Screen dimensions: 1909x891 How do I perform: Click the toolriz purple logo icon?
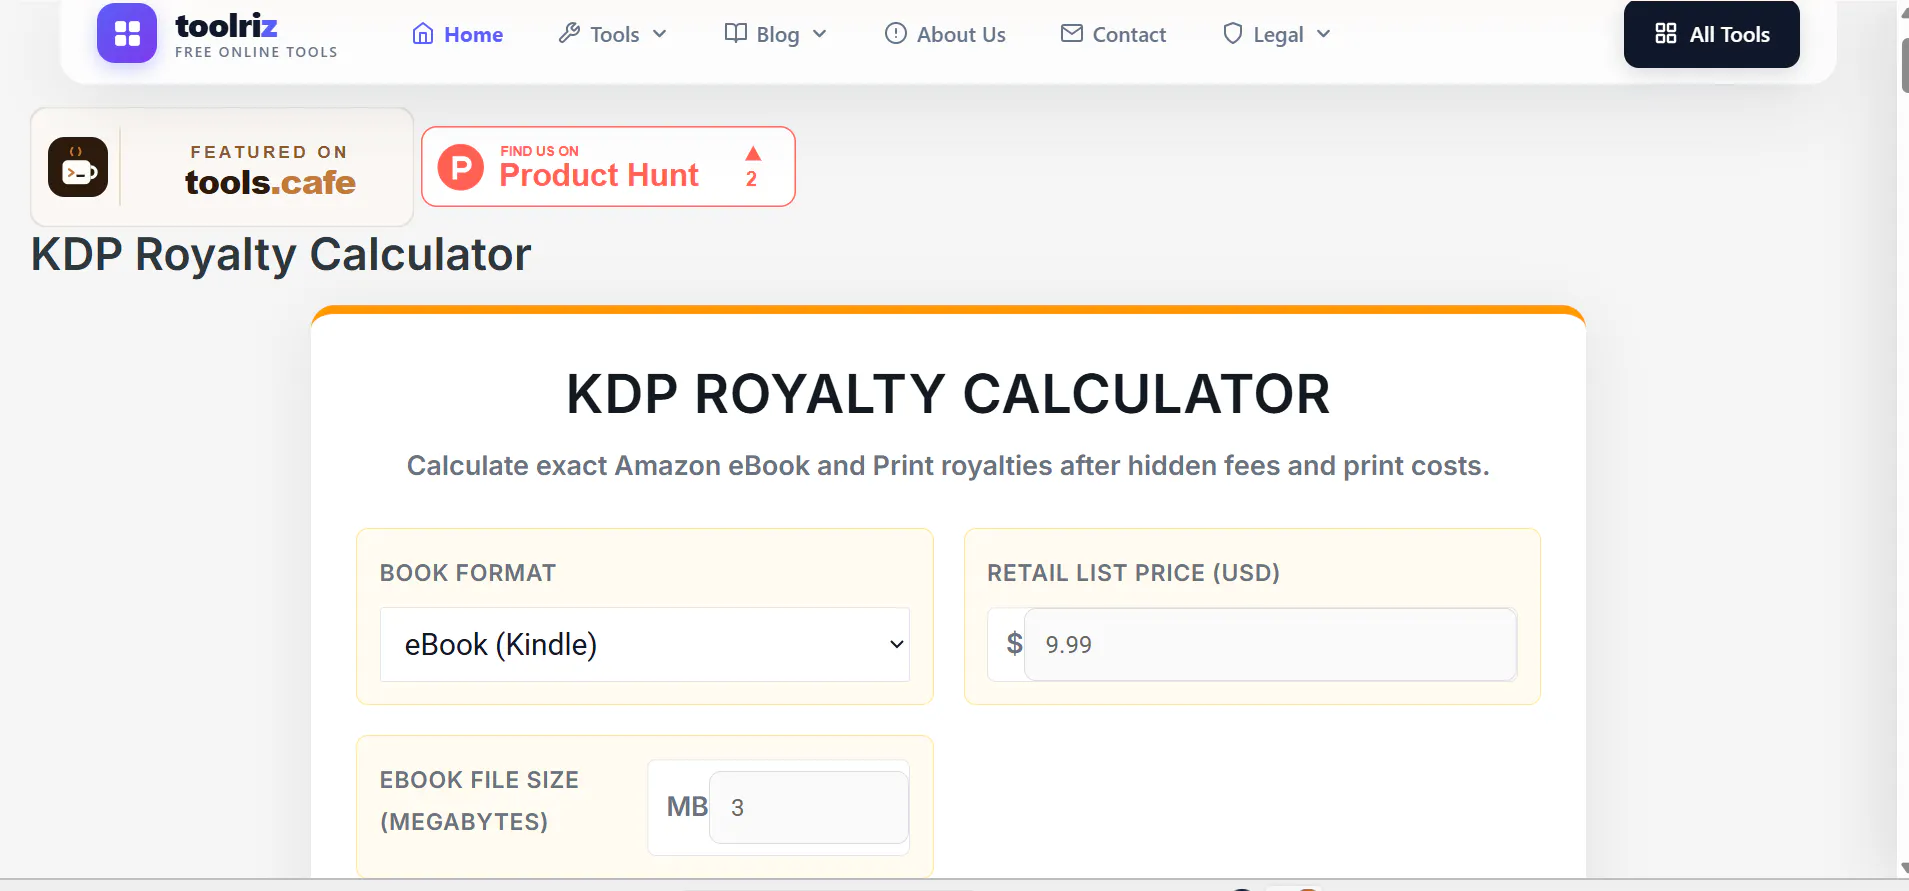(x=127, y=33)
